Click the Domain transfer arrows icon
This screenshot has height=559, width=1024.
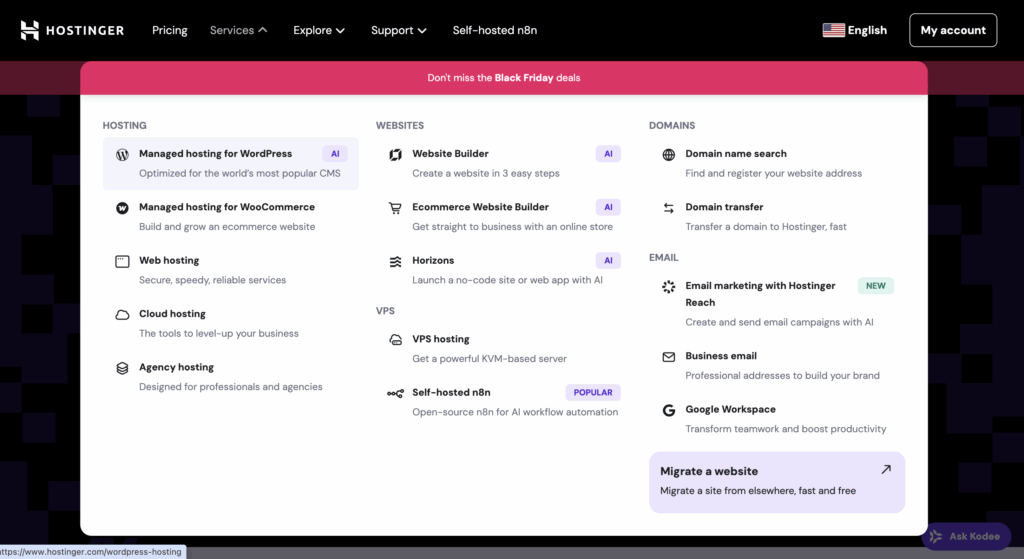pyautogui.click(x=668, y=208)
